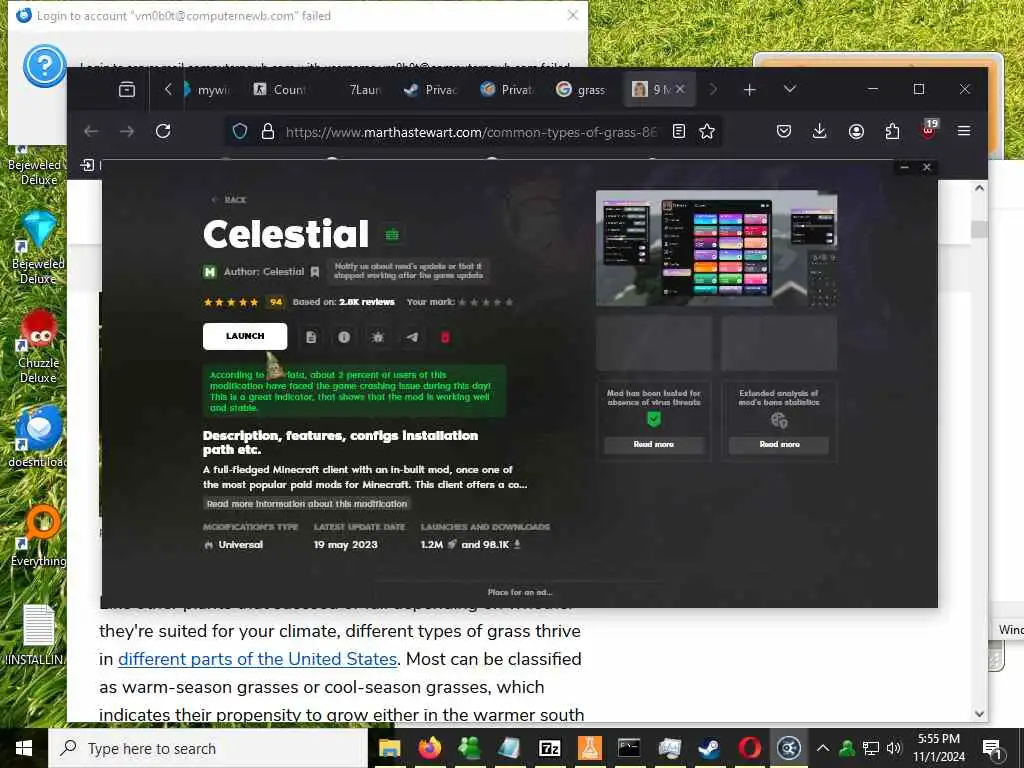Screen dimensions: 1024x768
Task: Open Firefox View icon
Action: click(x=127, y=89)
